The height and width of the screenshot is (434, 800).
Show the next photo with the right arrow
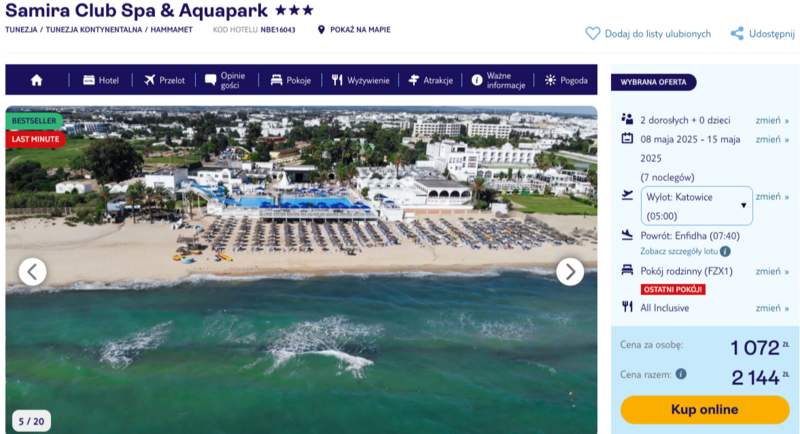[570, 272]
